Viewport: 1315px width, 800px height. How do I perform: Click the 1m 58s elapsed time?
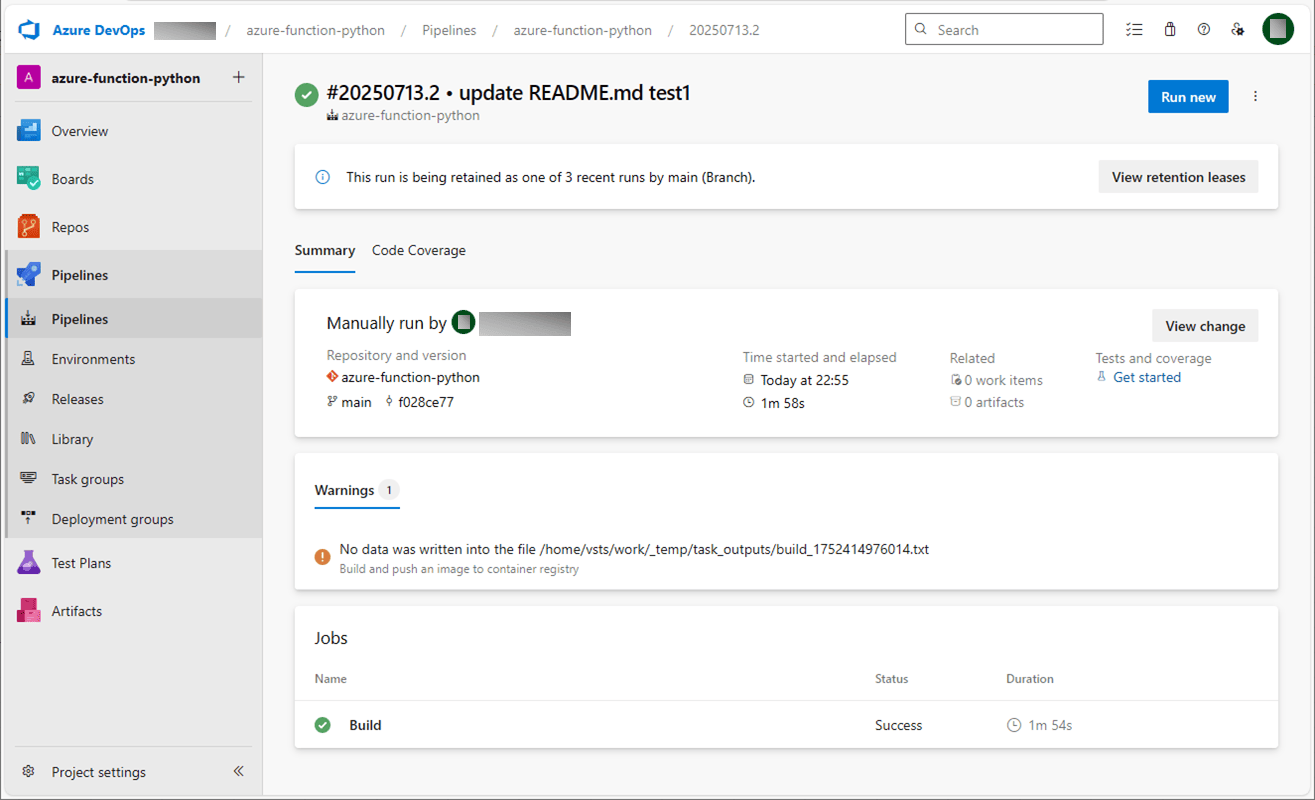pyautogui.click(x=782, y=403)
